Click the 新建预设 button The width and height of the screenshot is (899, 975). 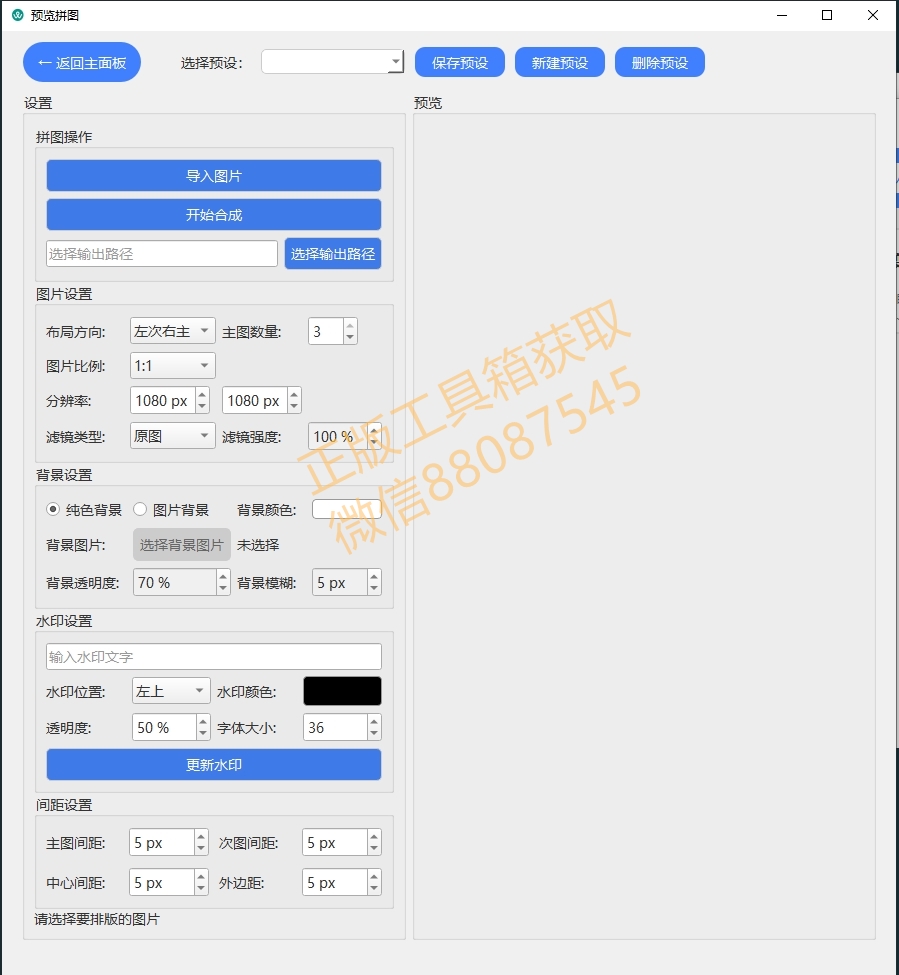(560, 62)
